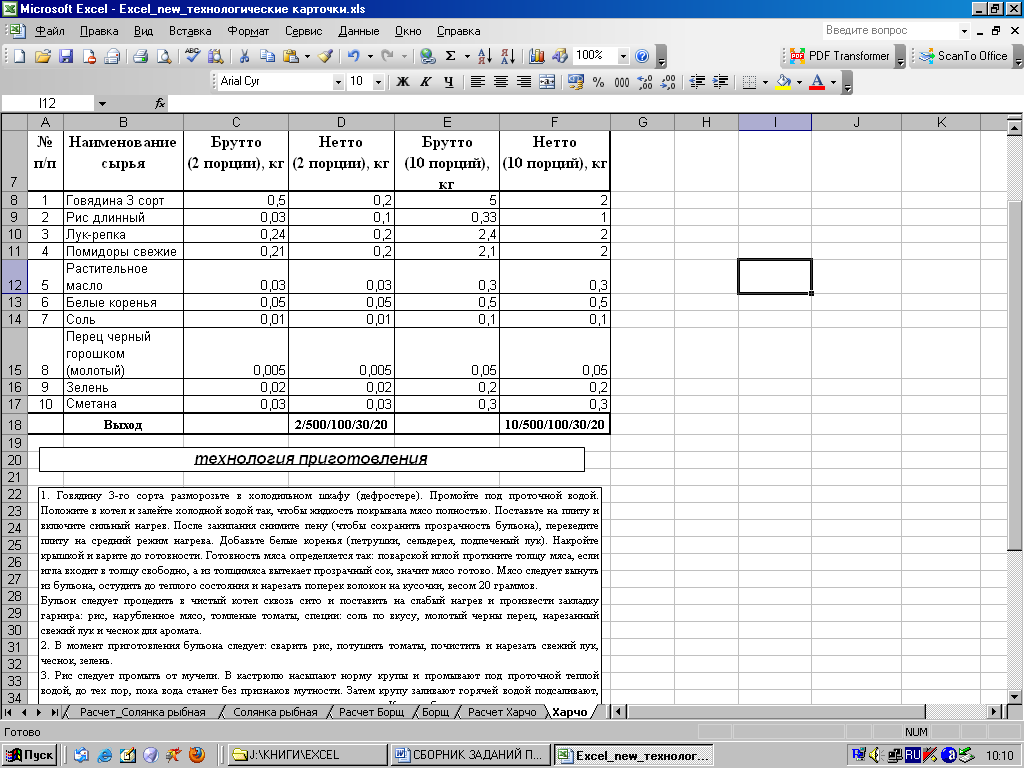1024x768 pixels.
Task: Select column I header
Action: [x=775, y=122]
